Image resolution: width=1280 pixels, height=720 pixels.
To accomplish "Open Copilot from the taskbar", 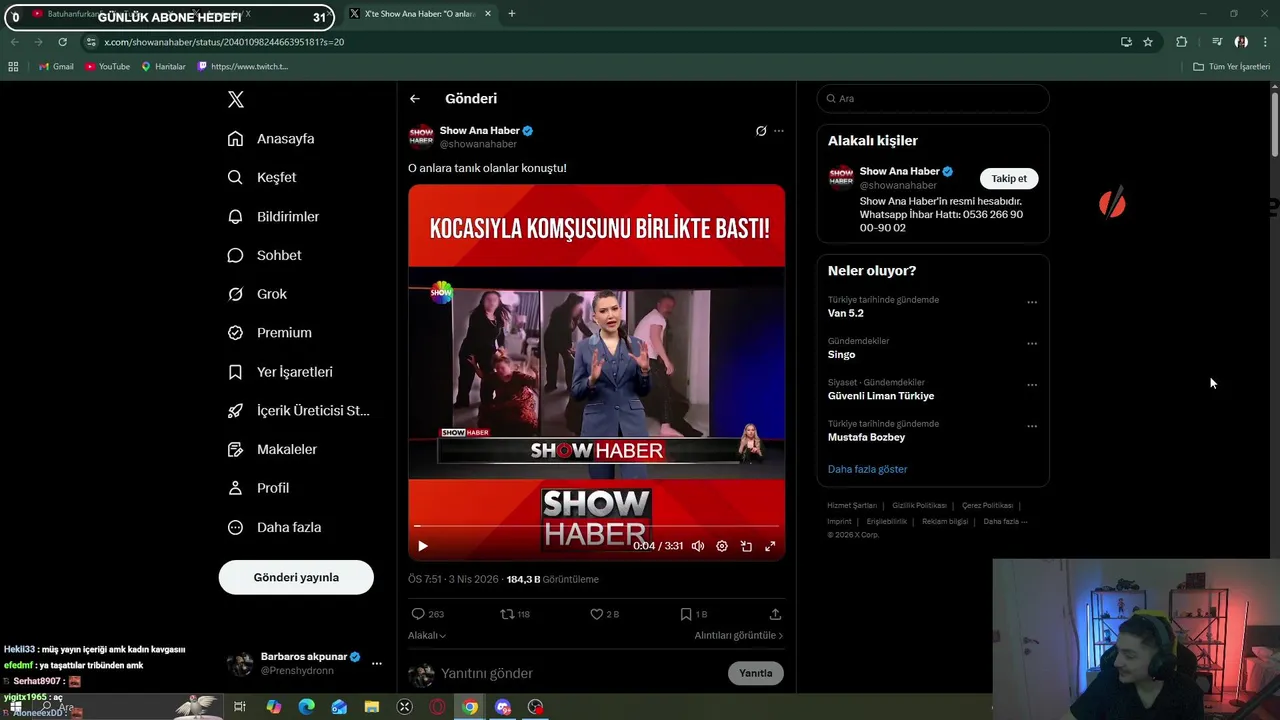I will coord(273,707).
